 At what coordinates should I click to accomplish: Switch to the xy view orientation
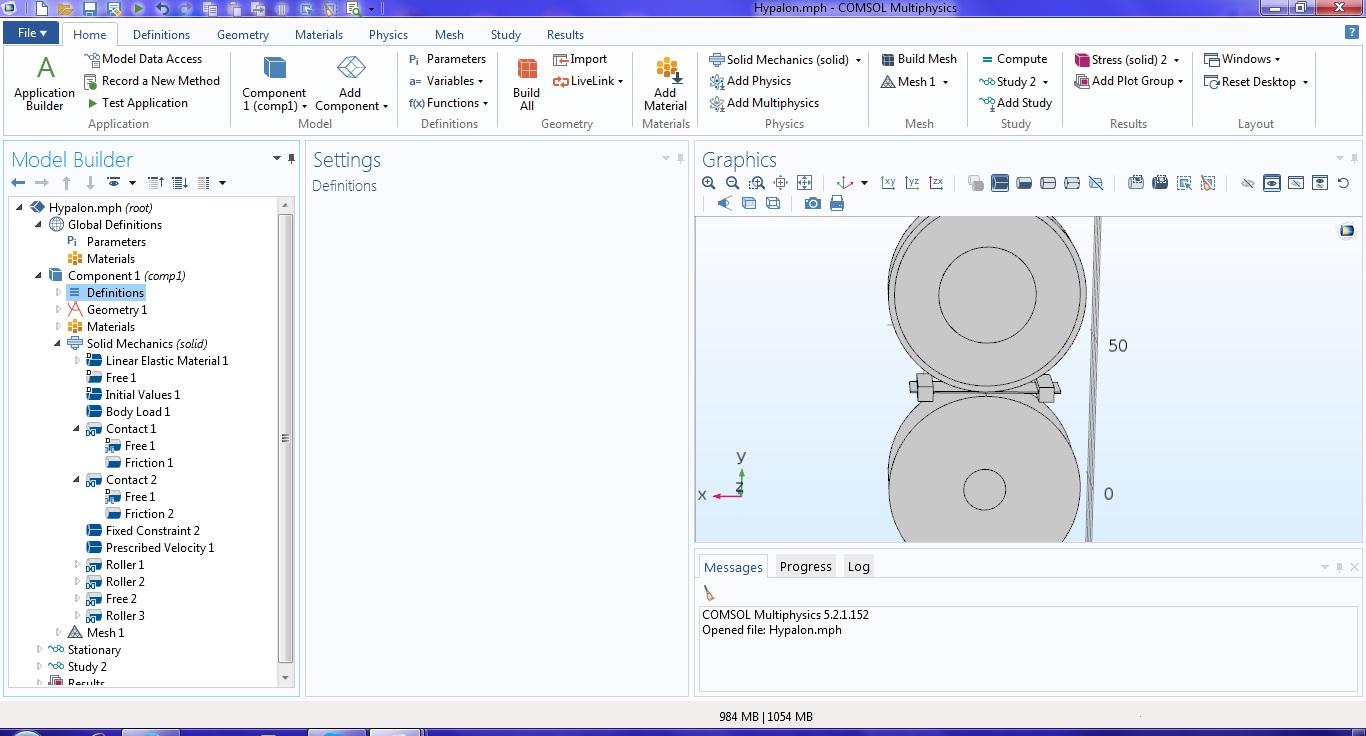coord(888,183)
